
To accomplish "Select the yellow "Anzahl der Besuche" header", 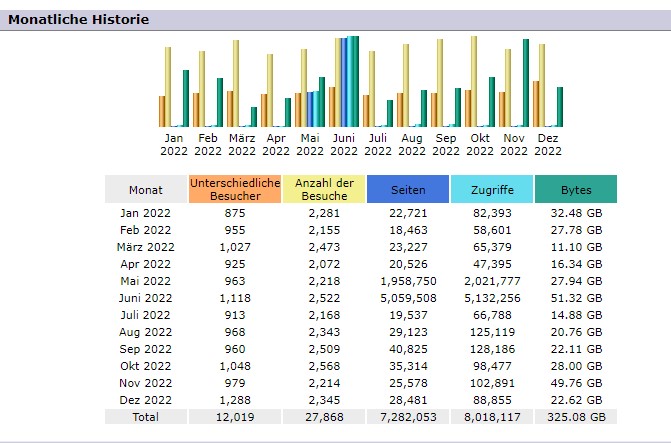I will click(x=324, y=189).
